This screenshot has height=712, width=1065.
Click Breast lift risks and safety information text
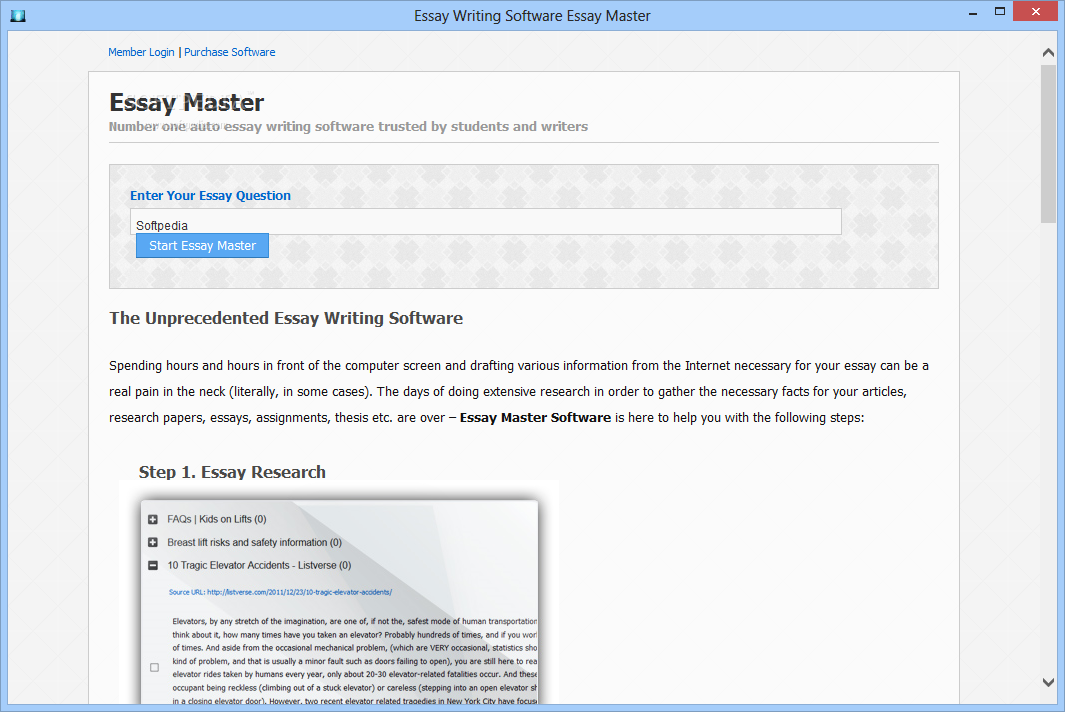(x=255, y=543)
